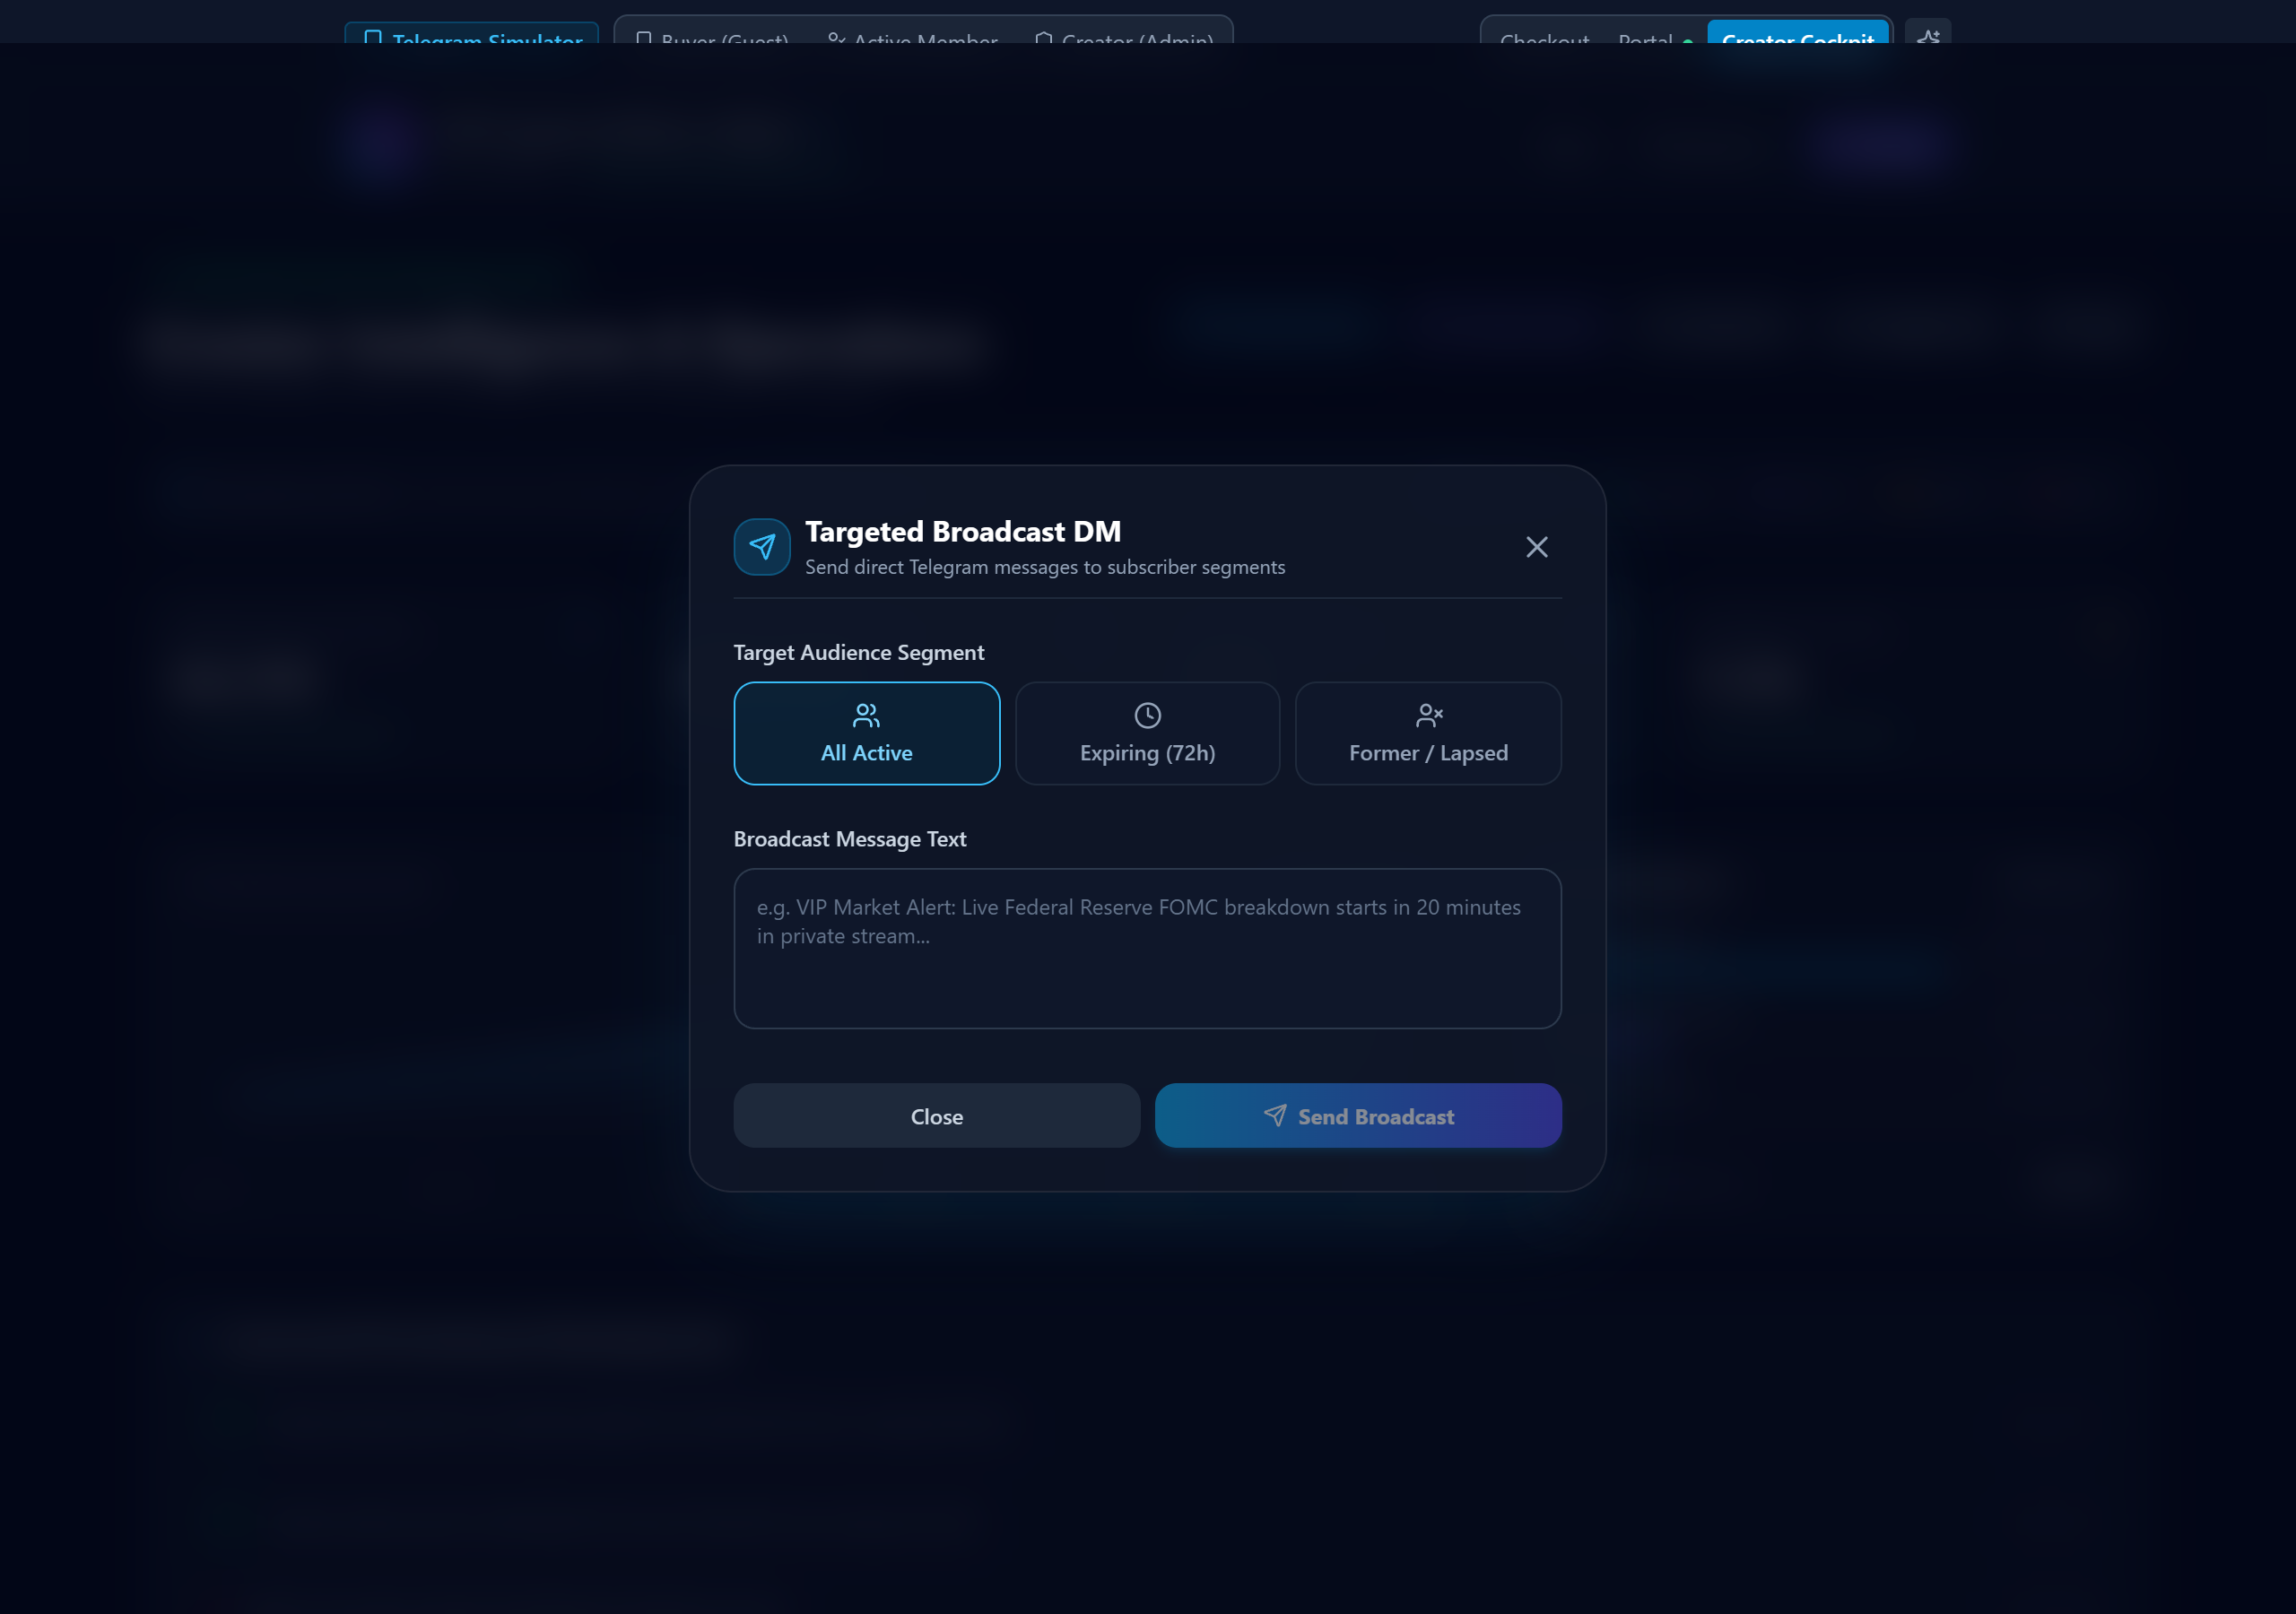Open the Telegram Simulator tab

pos(472,34)
